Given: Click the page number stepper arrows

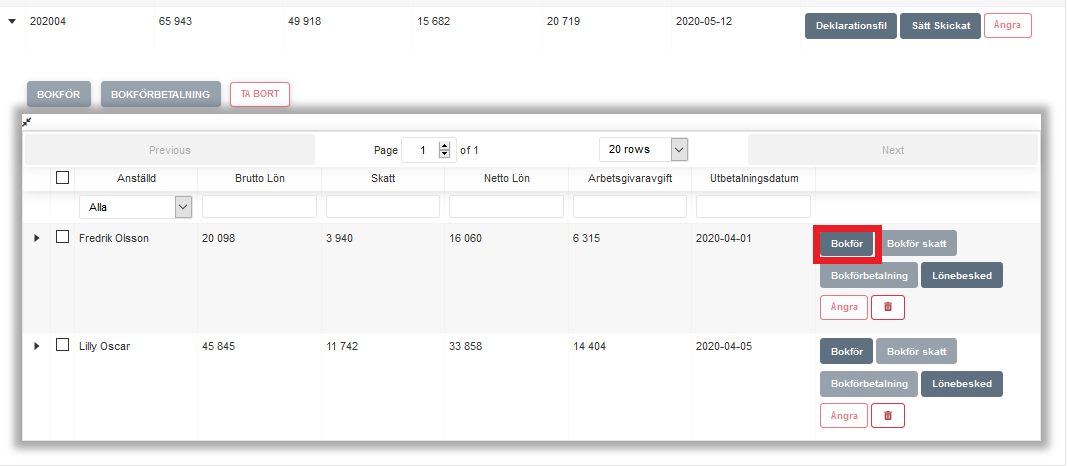Looking at the screenshot, I should [x=445, y=150].
